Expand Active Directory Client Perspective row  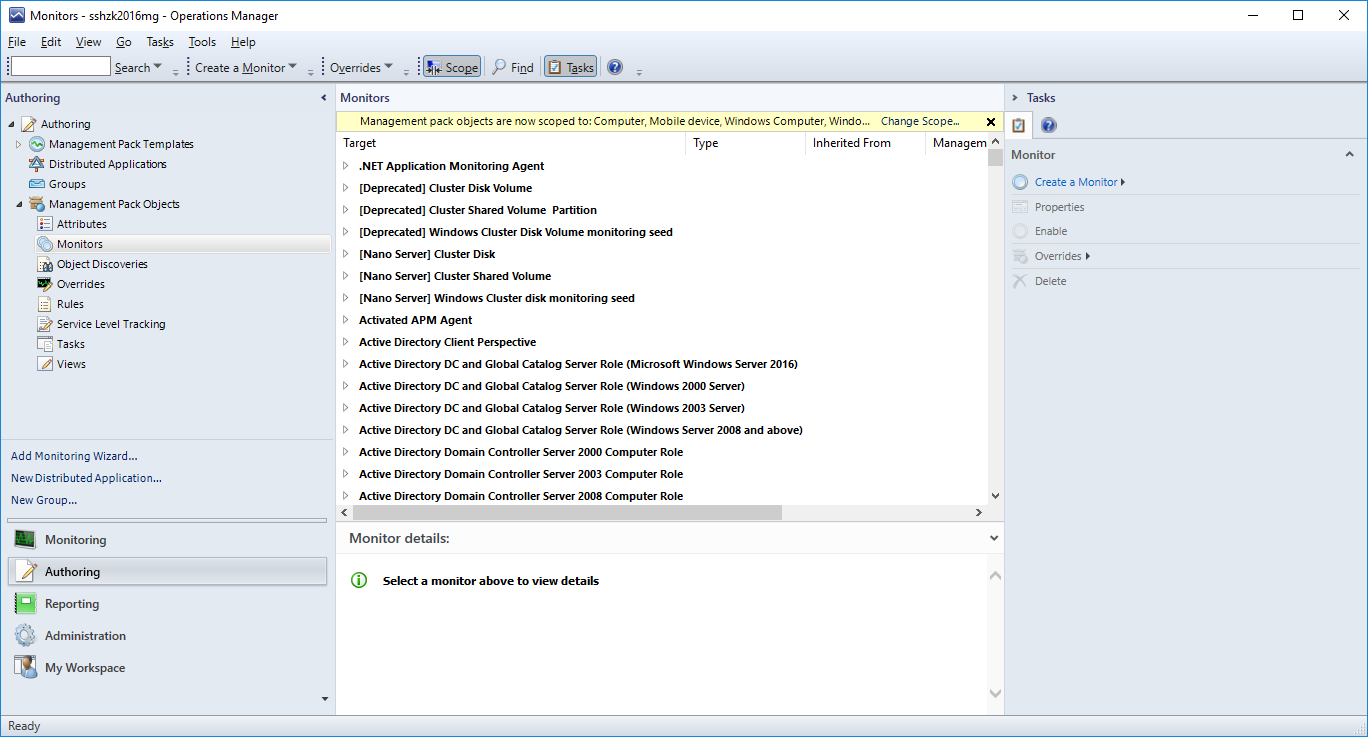tap(346, 342)
